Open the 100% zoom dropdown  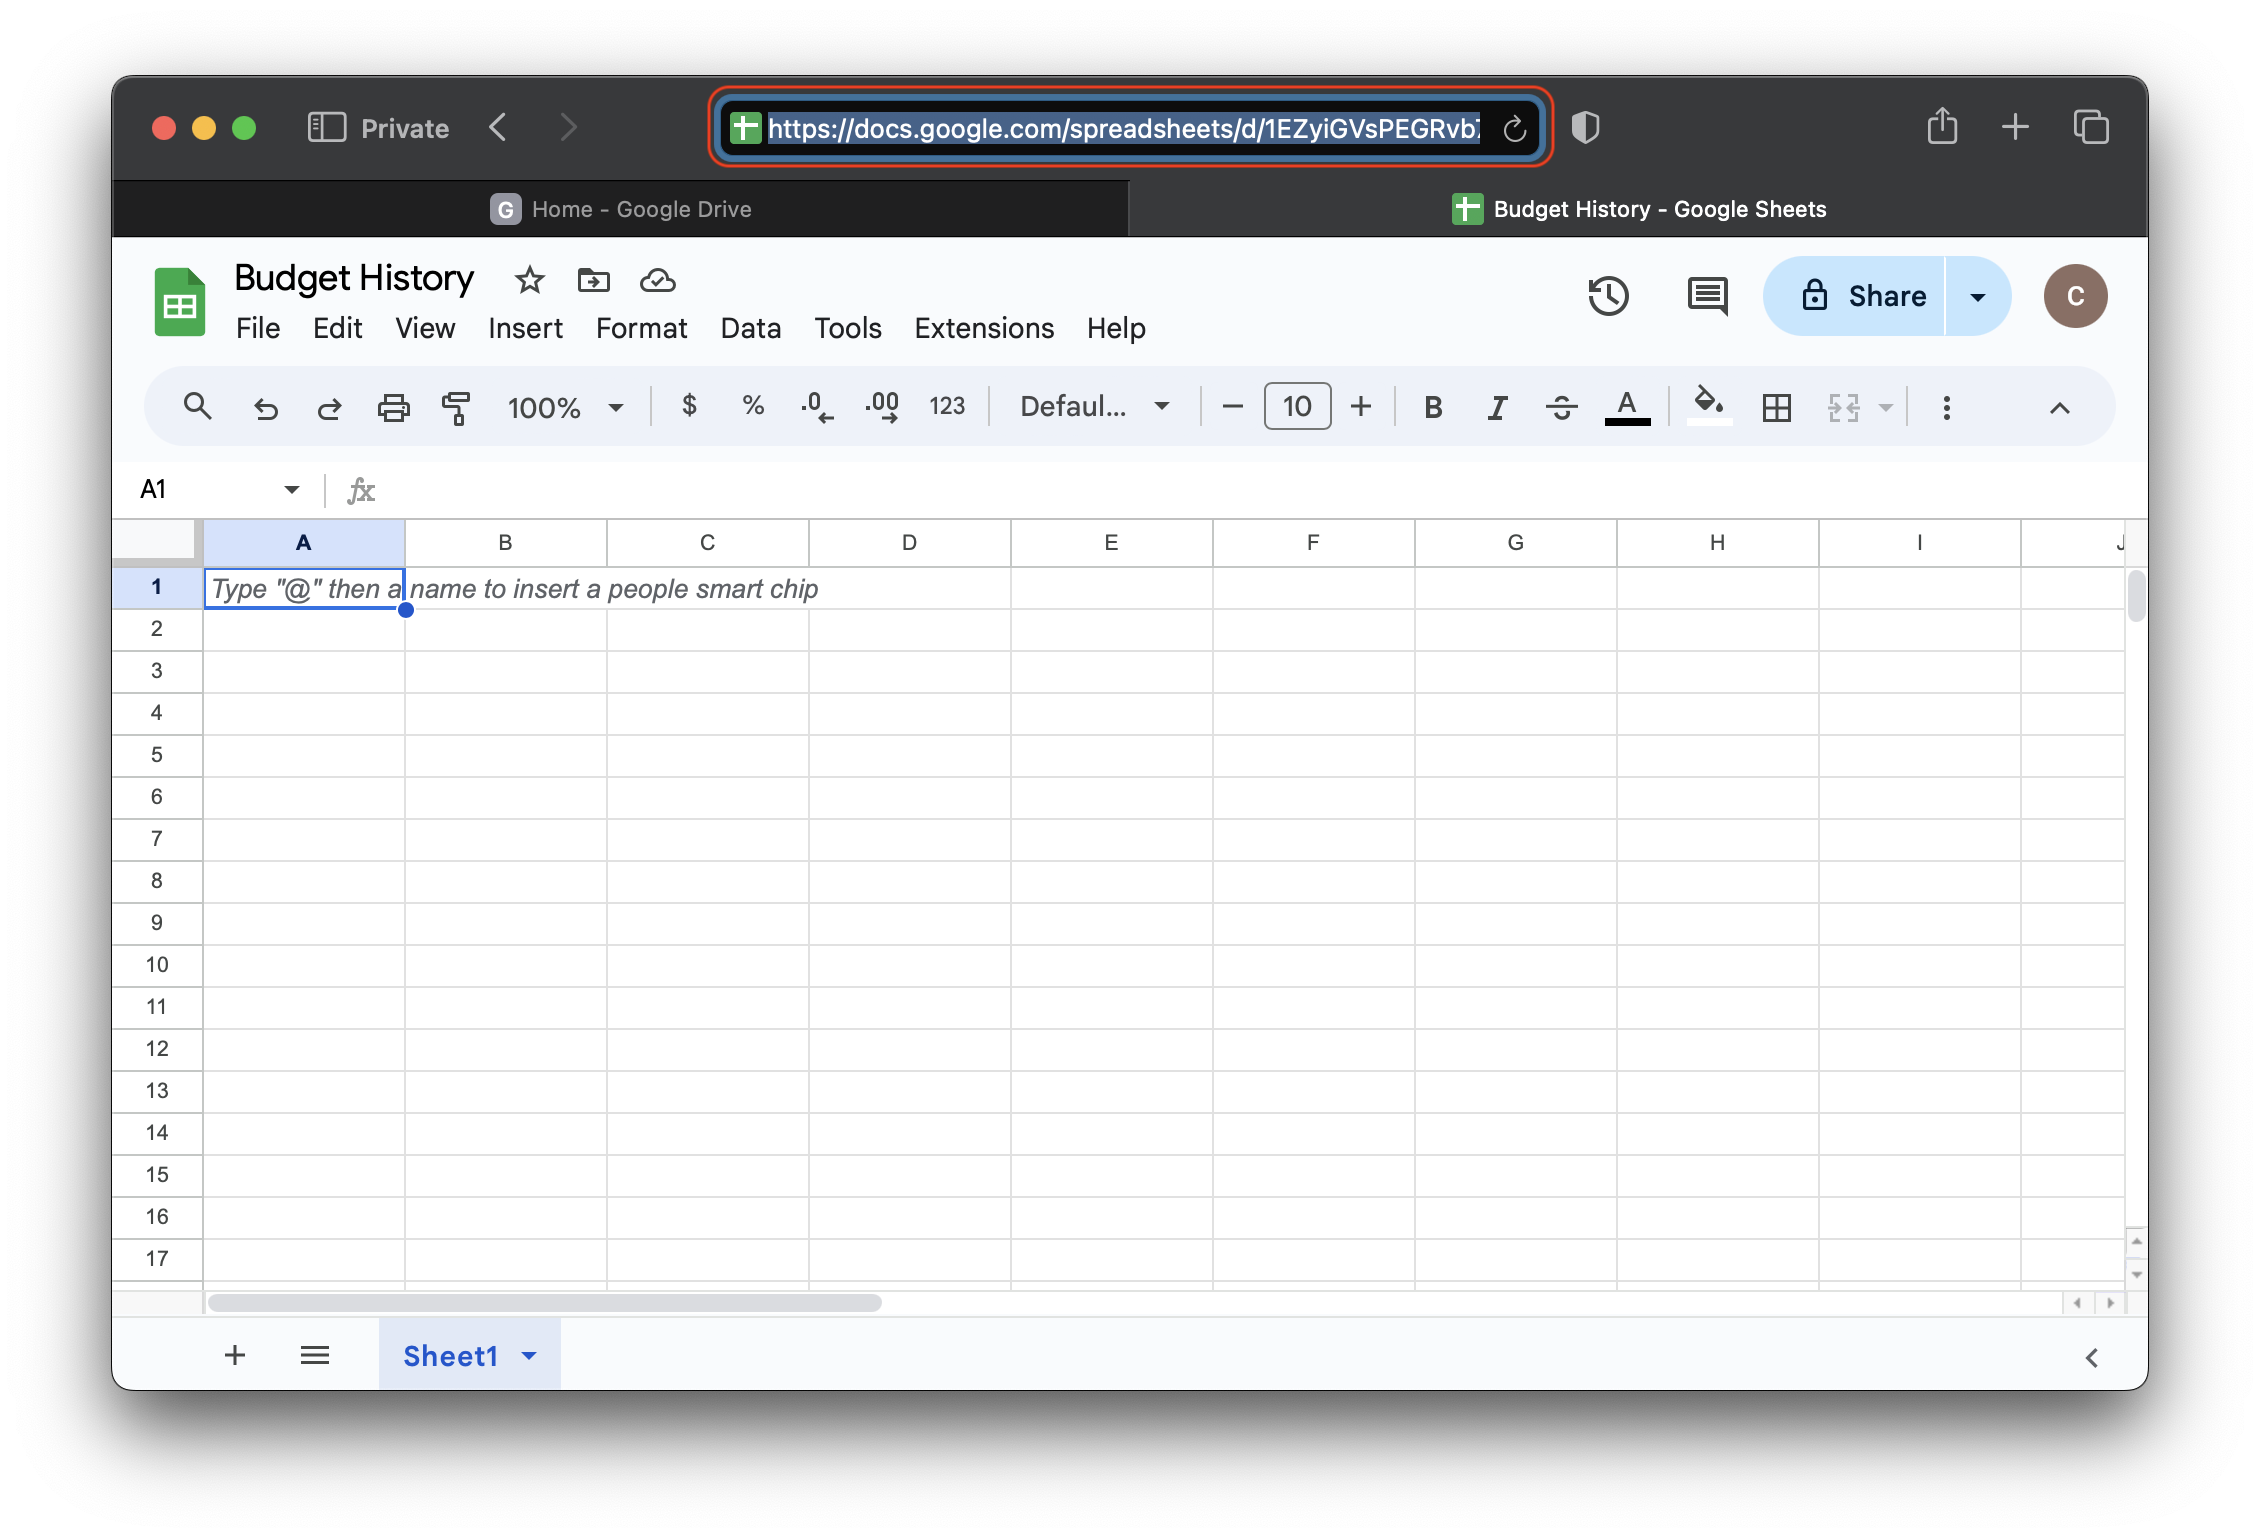click(565, 407)
